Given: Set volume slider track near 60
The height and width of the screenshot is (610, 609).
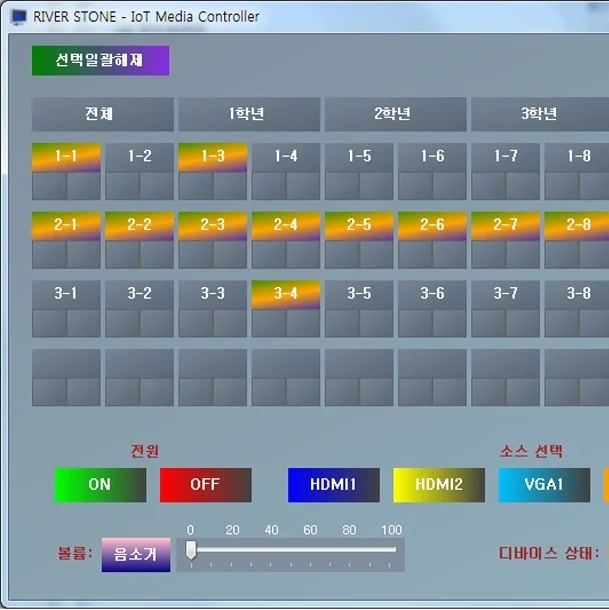Looking at the screenshot, I should tap(310, 549).
